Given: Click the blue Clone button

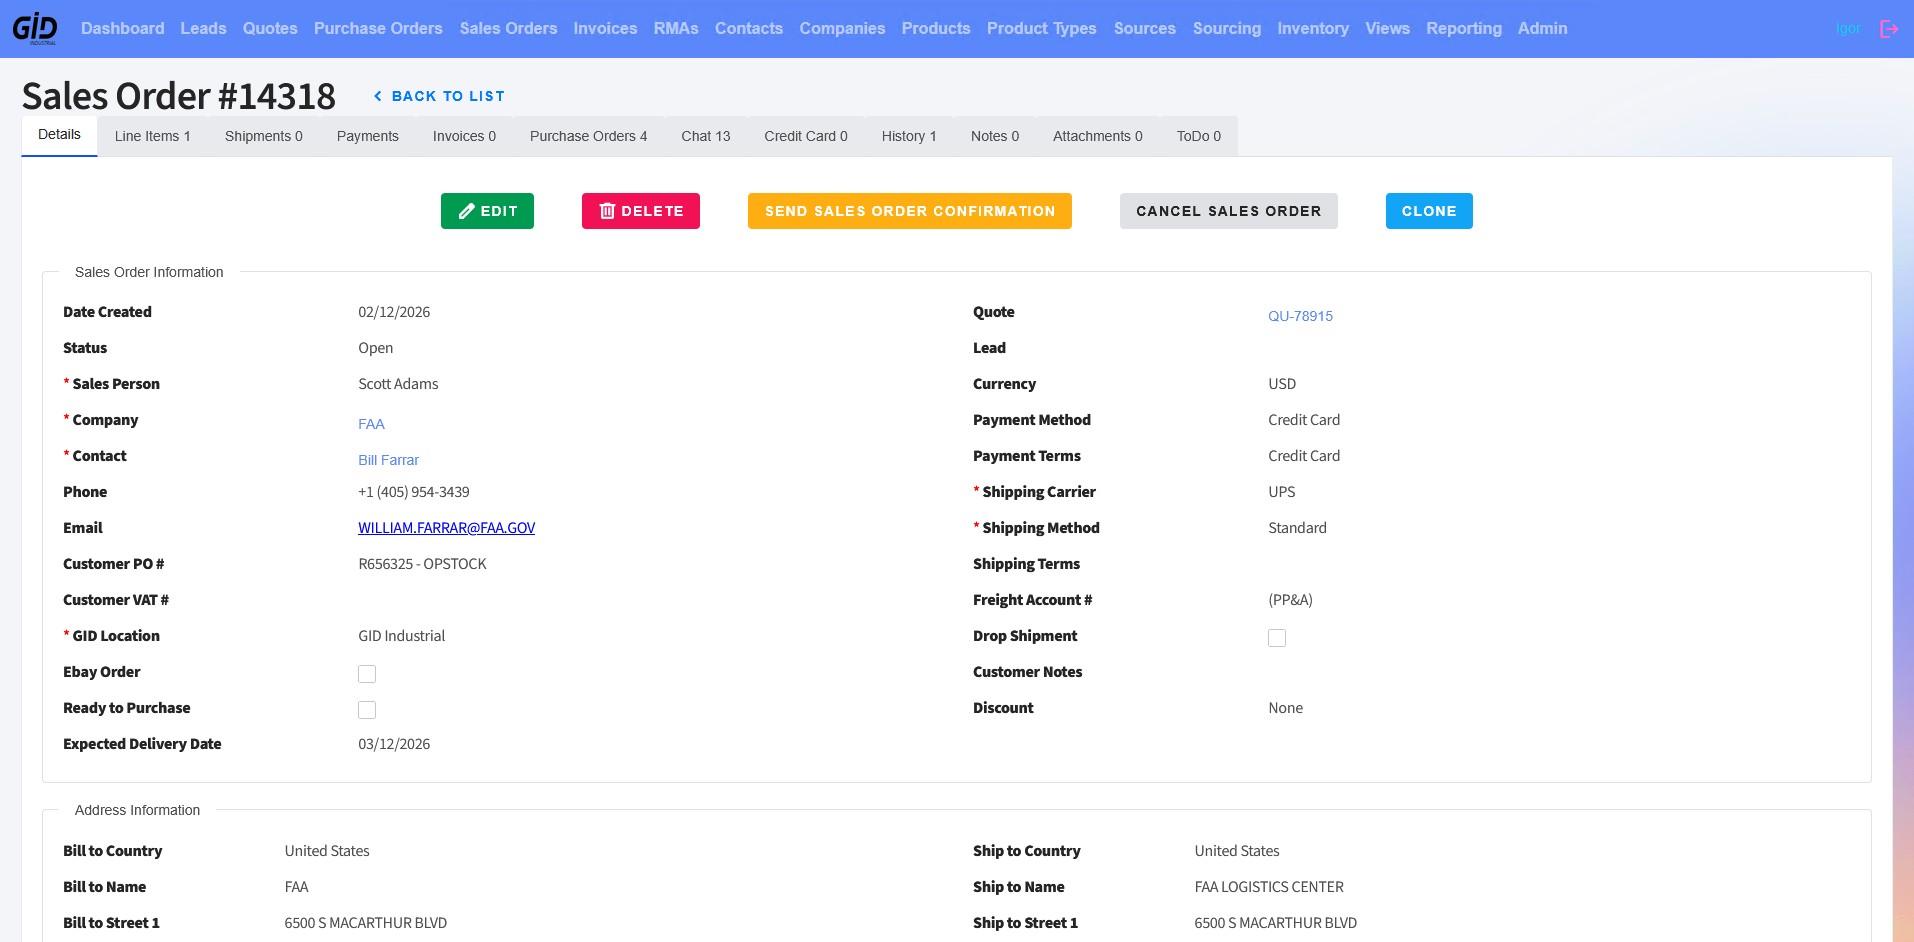Looking at the screenshot, I should click(1429, 211).
